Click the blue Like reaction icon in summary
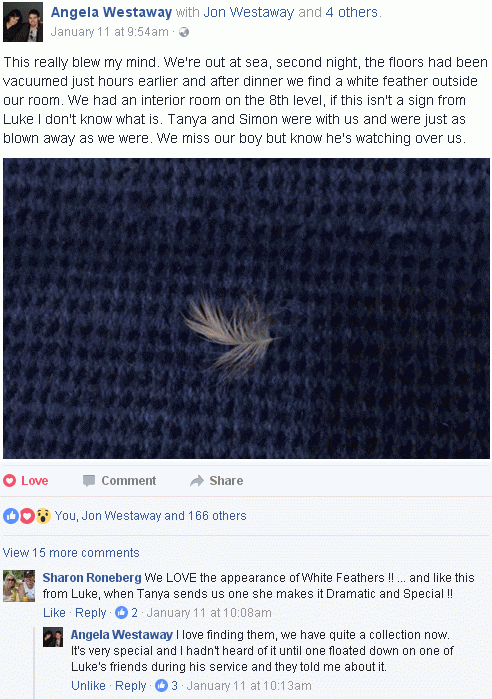The image size is (492, 699). point(11,516)
